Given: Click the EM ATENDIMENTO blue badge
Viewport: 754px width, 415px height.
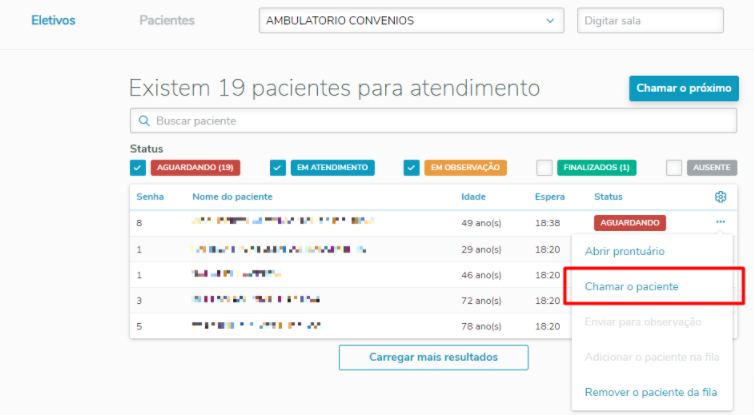Looking at the screenshot, I should coord(332,168).
